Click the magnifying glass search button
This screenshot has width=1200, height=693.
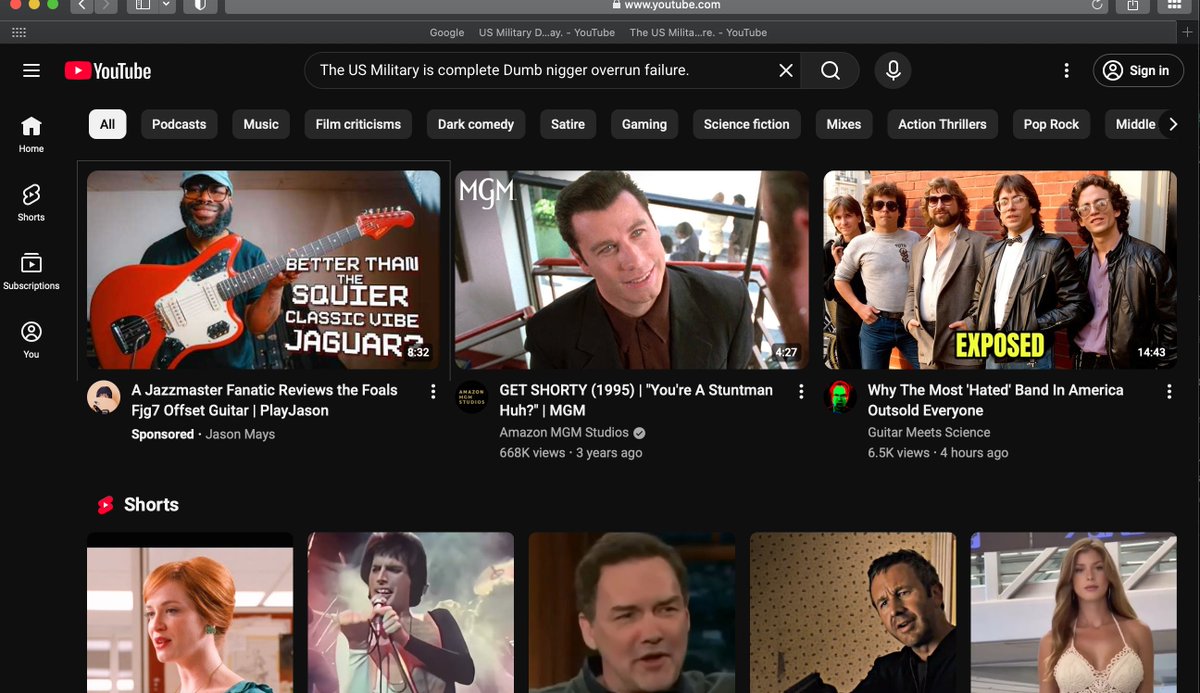point(830,70)
